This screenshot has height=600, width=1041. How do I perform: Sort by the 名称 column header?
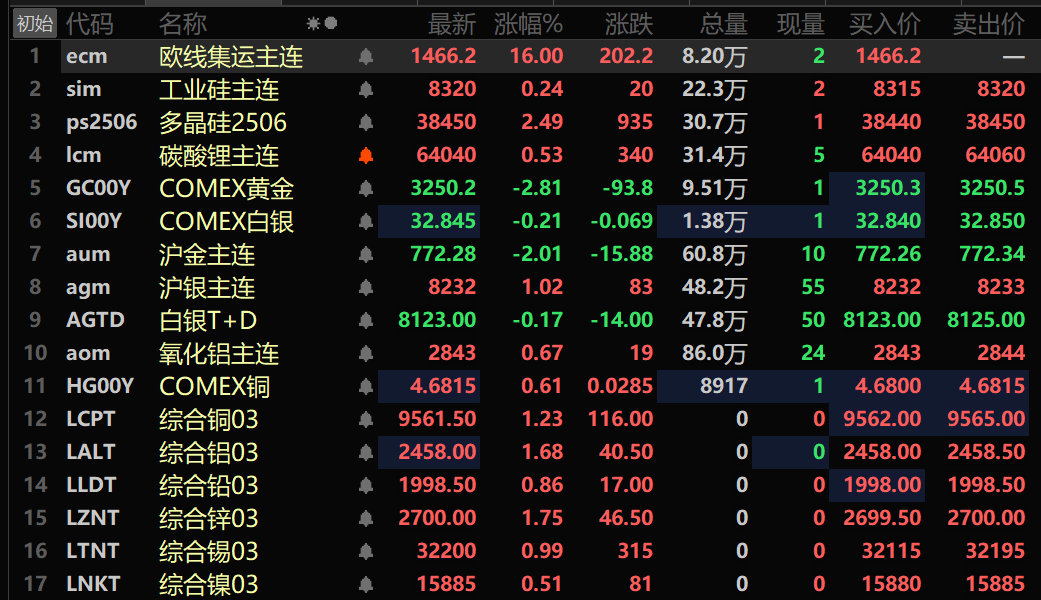coord(183,25)
